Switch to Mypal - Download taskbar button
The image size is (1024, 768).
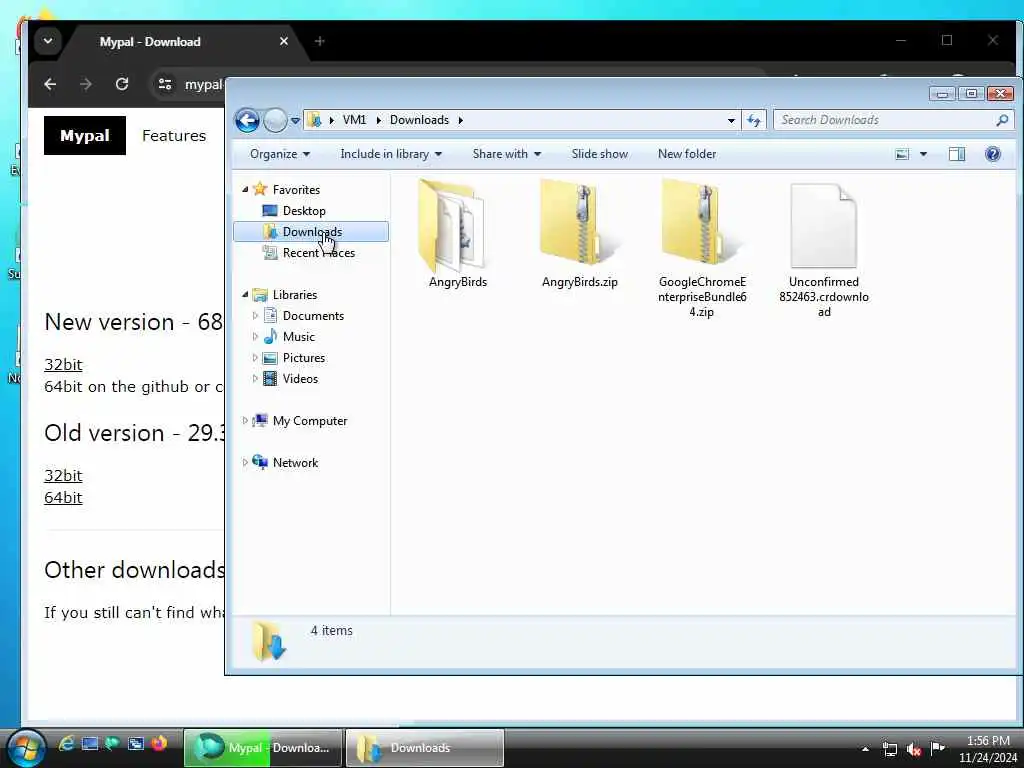[x=263, y=748]
